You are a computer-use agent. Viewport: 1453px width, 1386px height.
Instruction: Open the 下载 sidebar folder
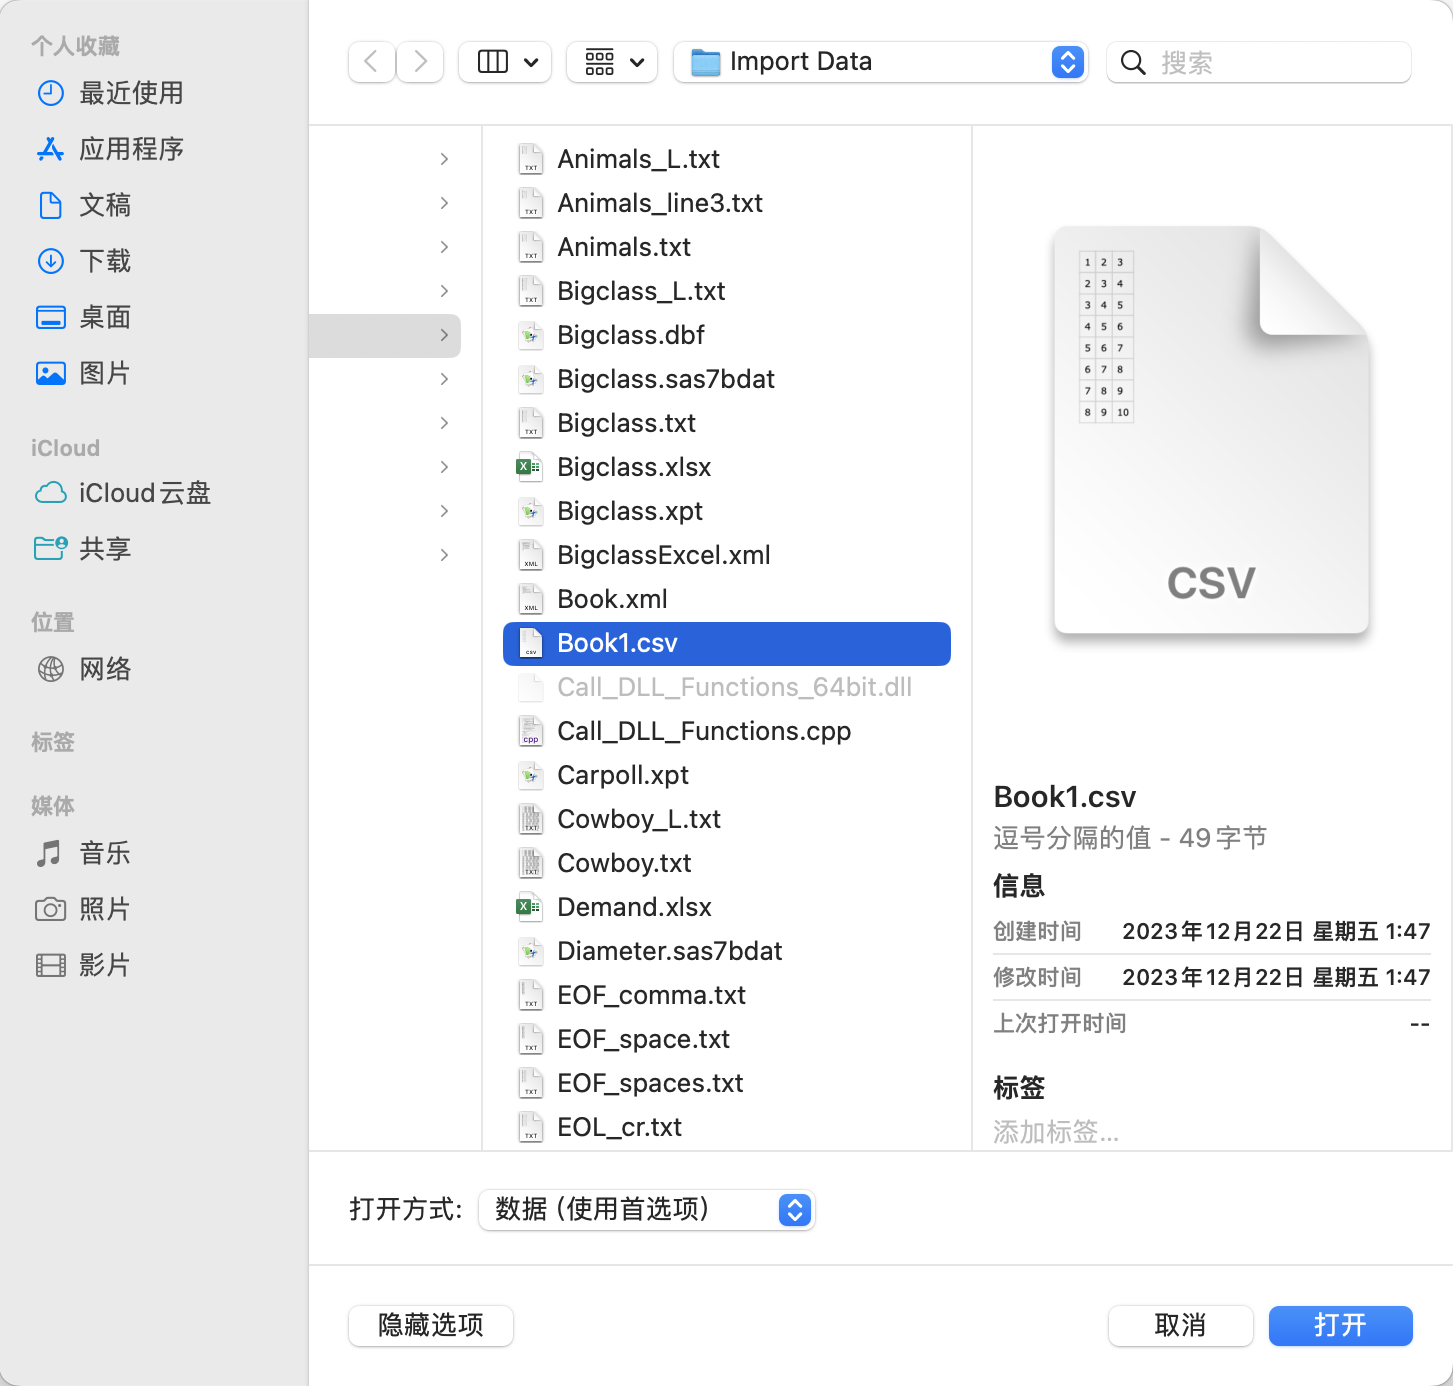(84, 261)
